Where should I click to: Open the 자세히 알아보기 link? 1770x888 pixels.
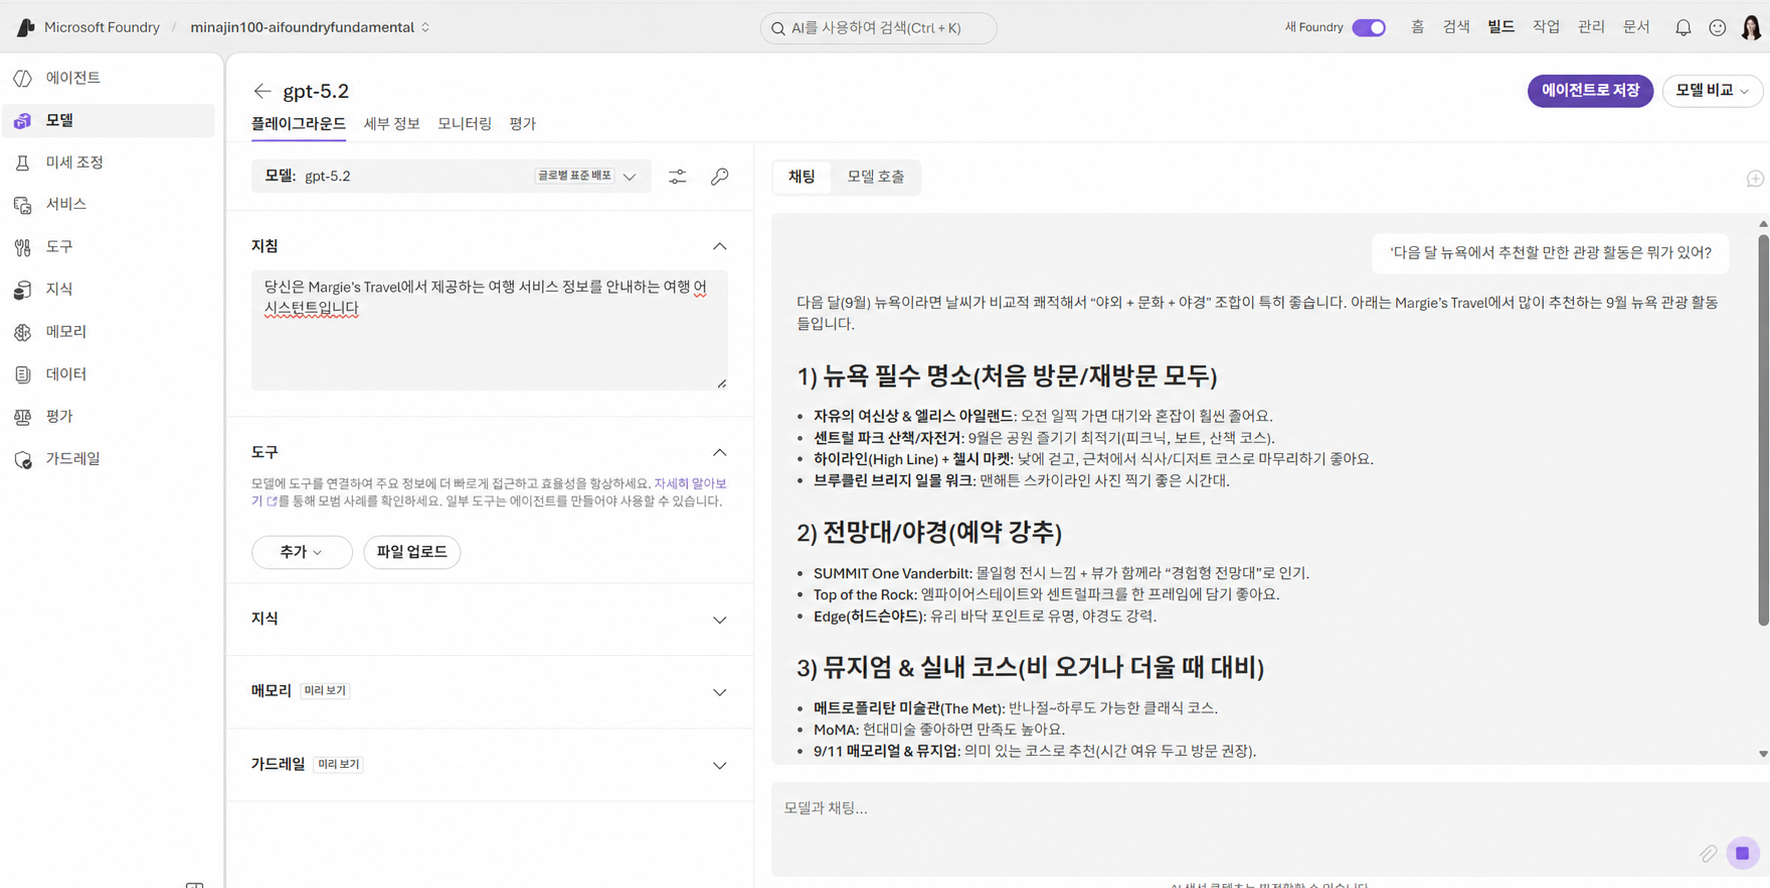(x=690, y=484)
